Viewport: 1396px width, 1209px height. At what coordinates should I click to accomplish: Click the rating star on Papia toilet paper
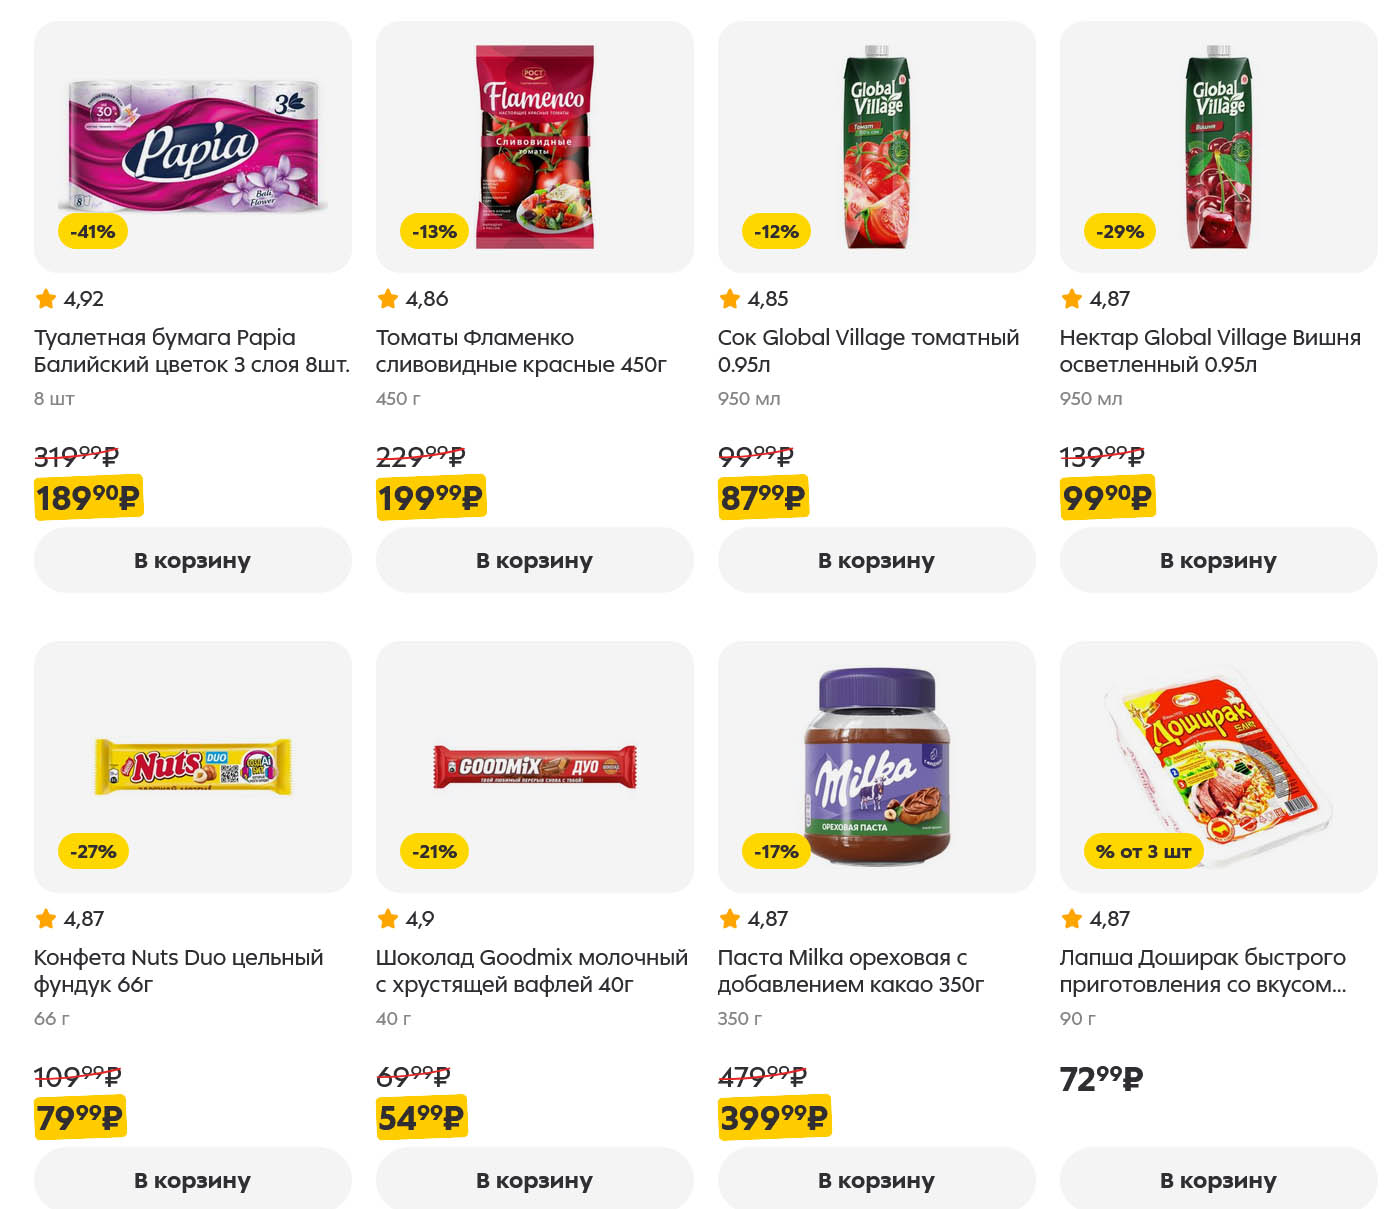click(46, 299)
